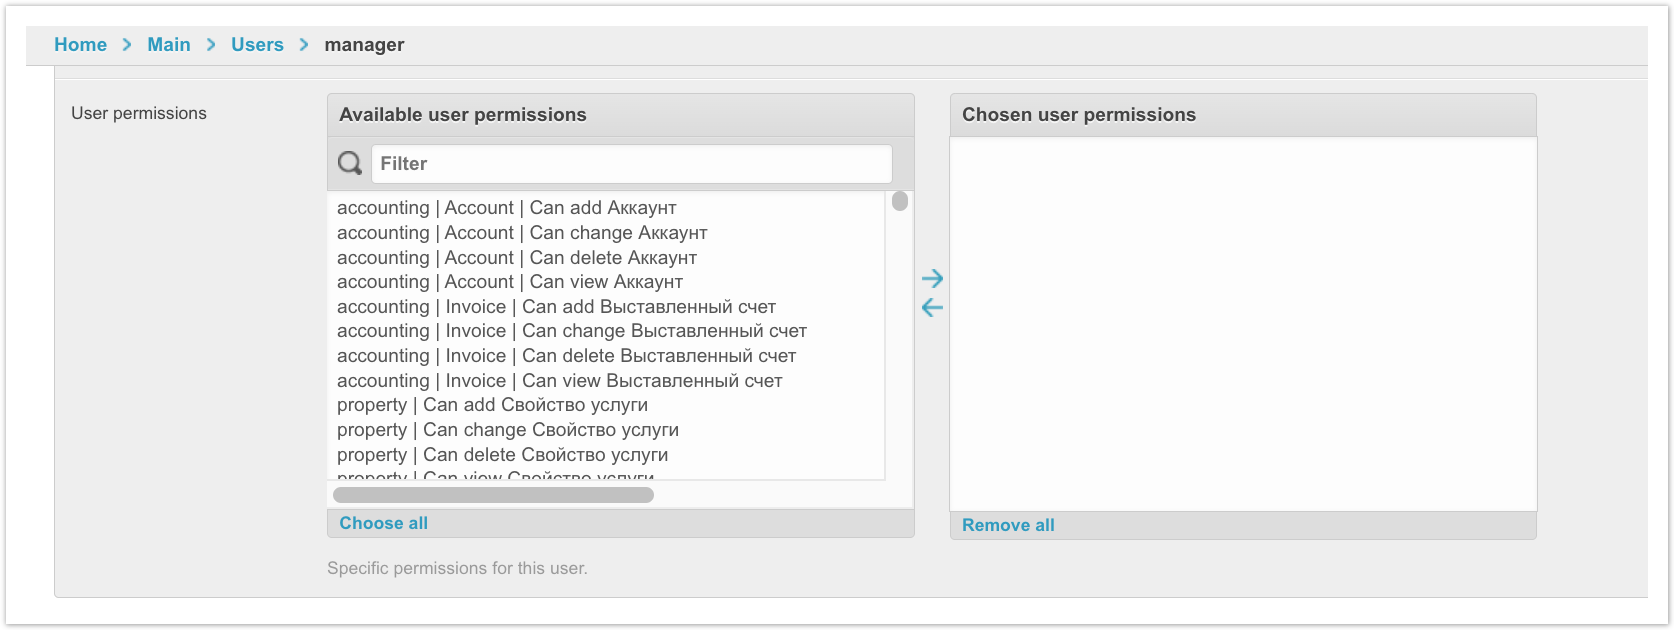1674x630 pixels.
Task: Select 'Account | Can add Аккаунт' permission
Action: tap(506, 208)
